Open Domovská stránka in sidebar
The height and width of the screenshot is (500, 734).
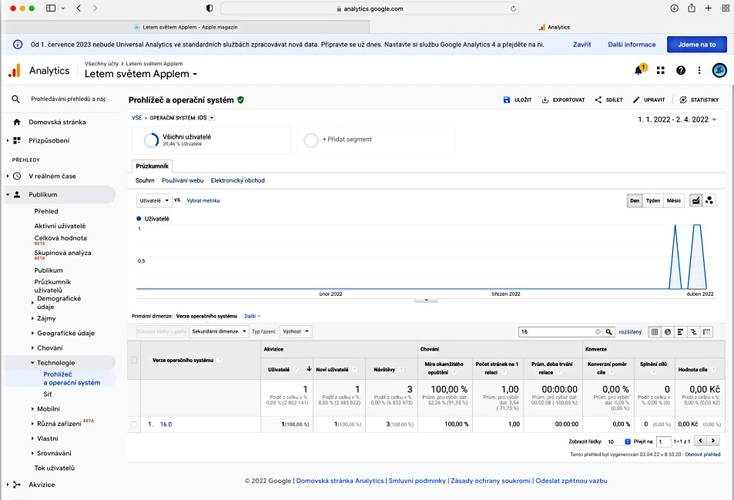pos(57,122)
